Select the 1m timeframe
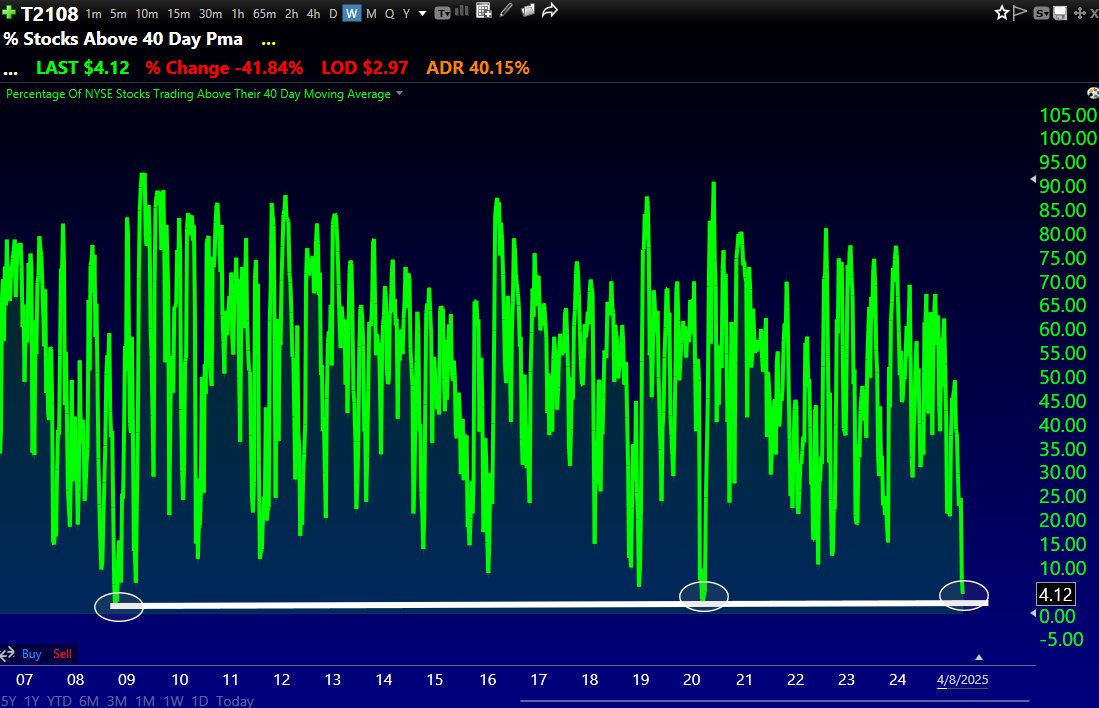The width and height of the screenshot is (1099, 708). [x=93, y=14]
